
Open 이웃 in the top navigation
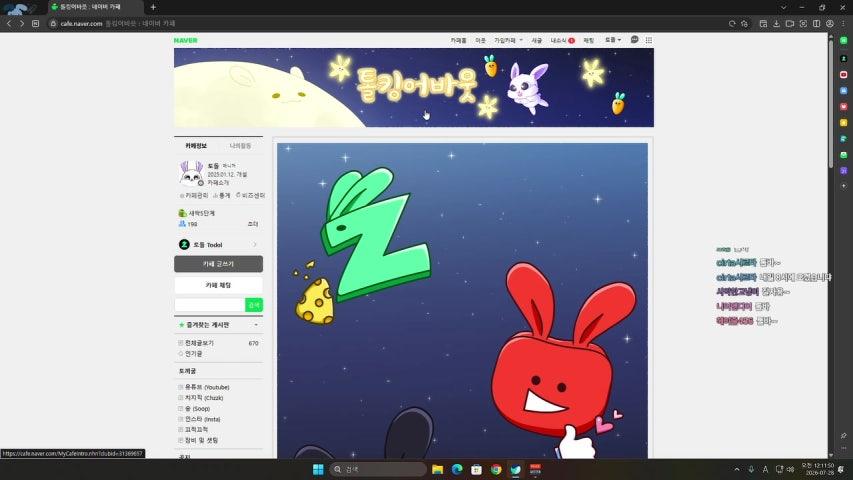point(480,40)
